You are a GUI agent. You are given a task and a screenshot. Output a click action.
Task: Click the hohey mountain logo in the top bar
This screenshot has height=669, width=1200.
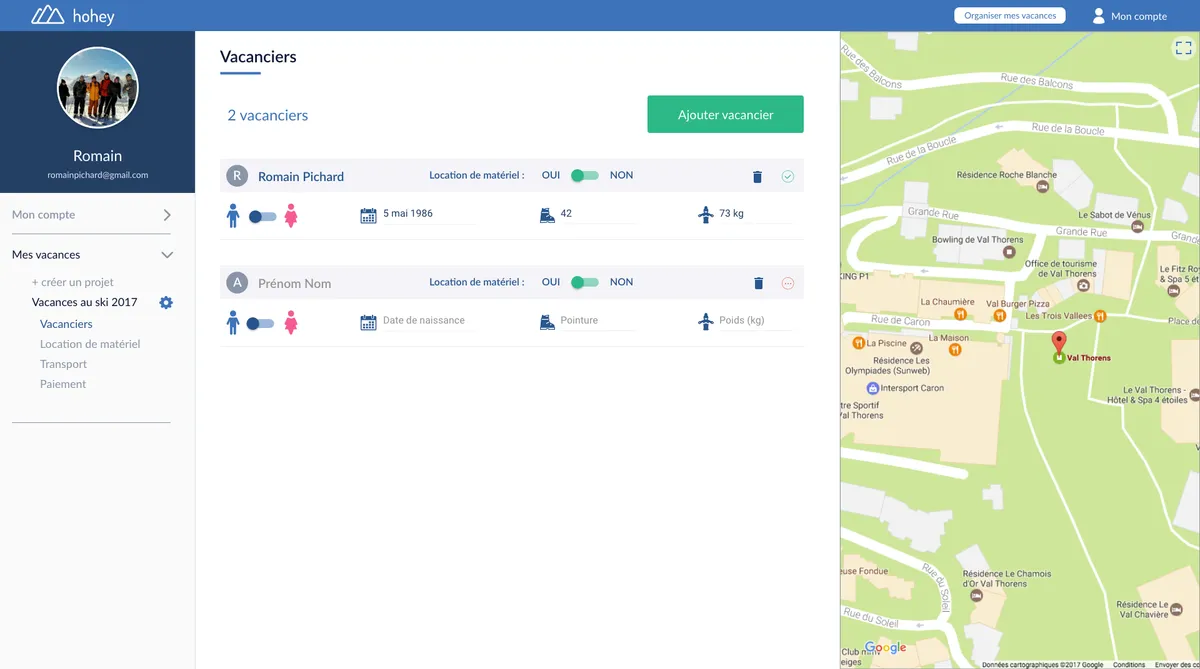(x=47, y=15)
